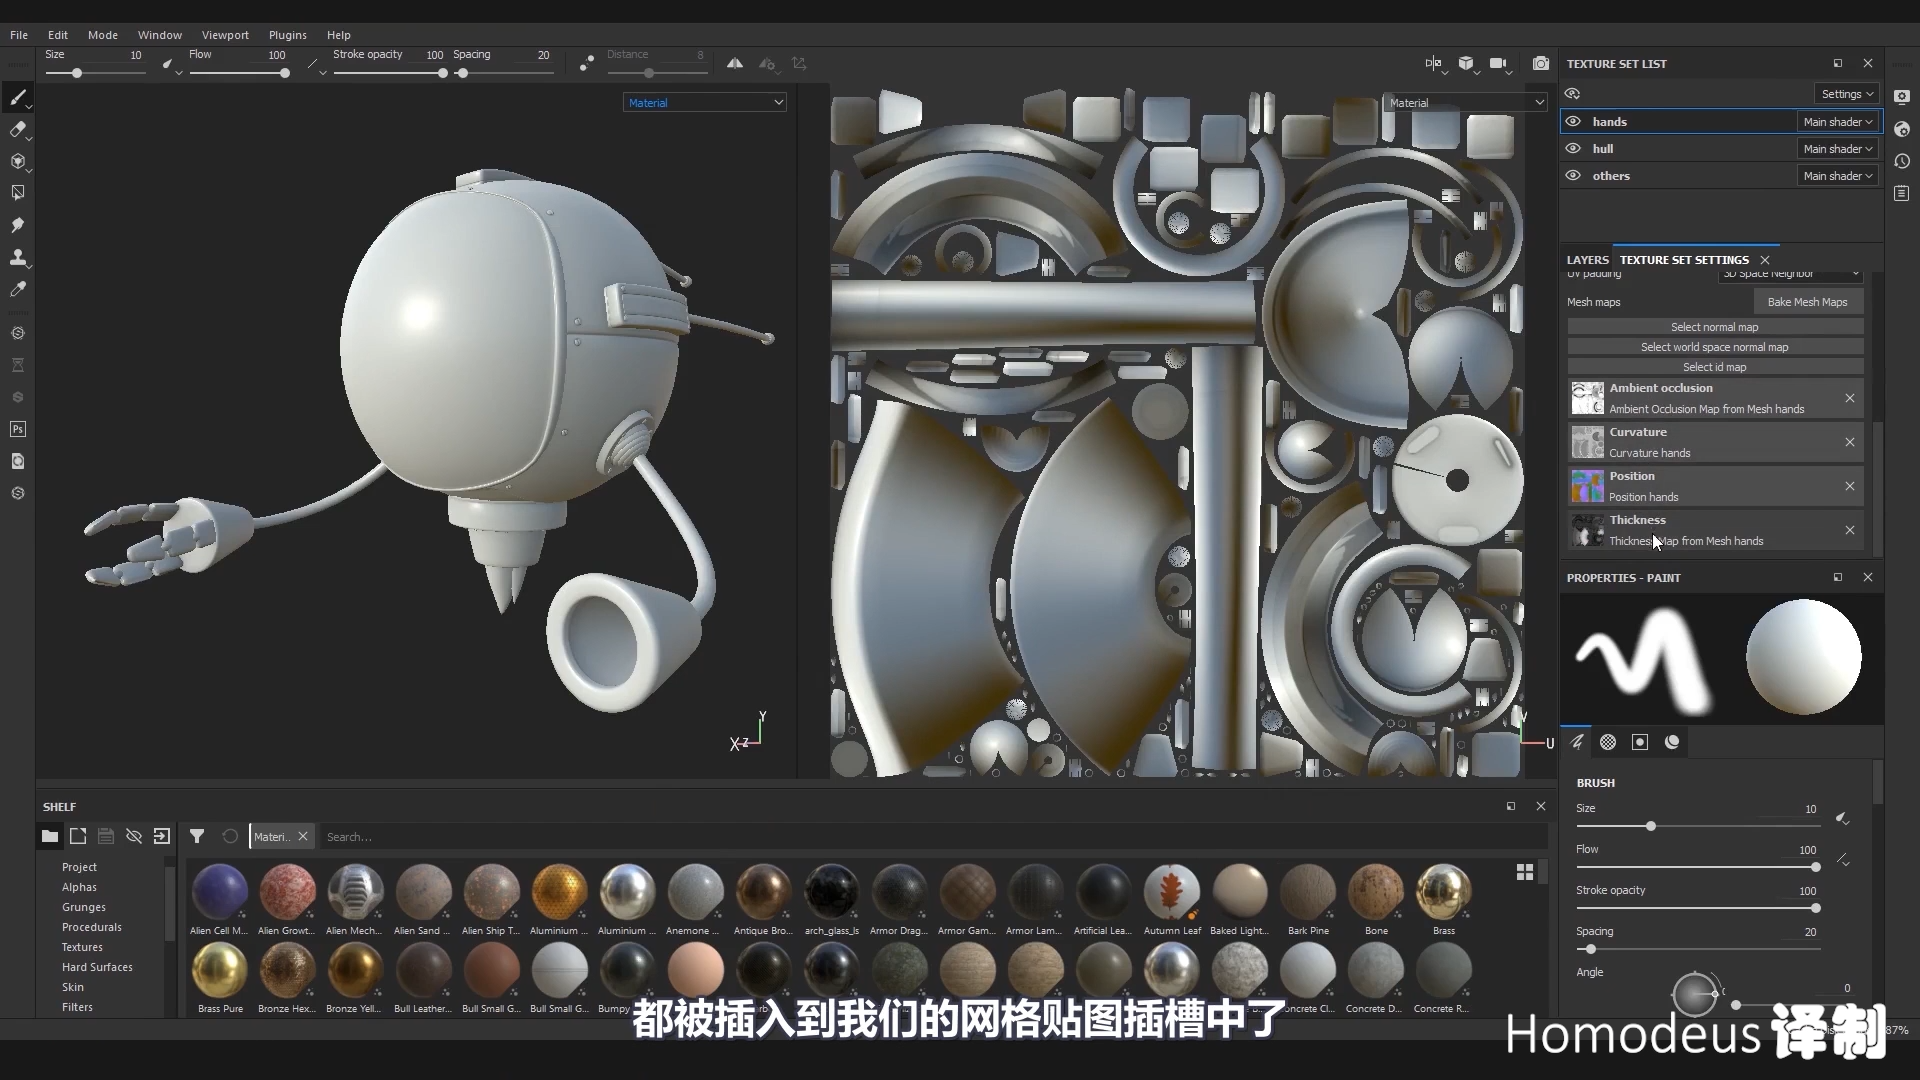This screenshot has height=1080, width=1920.
Task: Open the File menu
Action: 19,34
